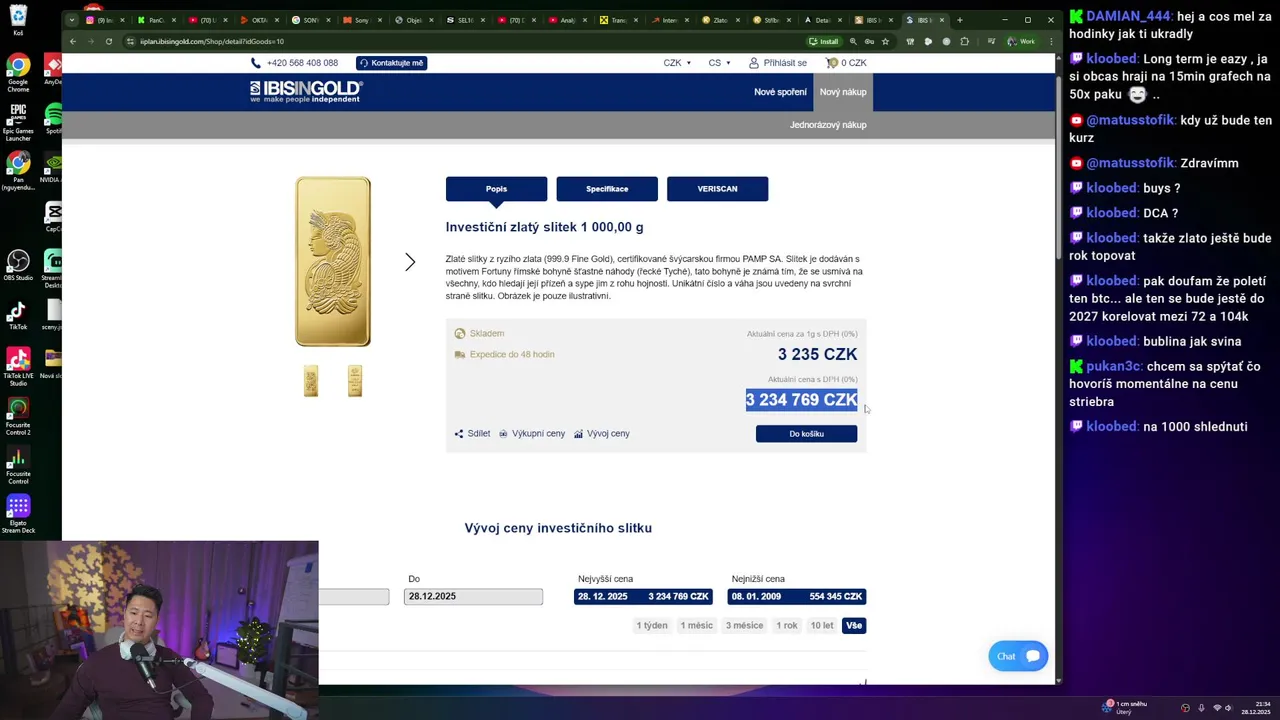The height and width of the screenshot is (720, 1280).
Task: Open the Jednorázový nákup submenu item
Action: click(828, 125)
